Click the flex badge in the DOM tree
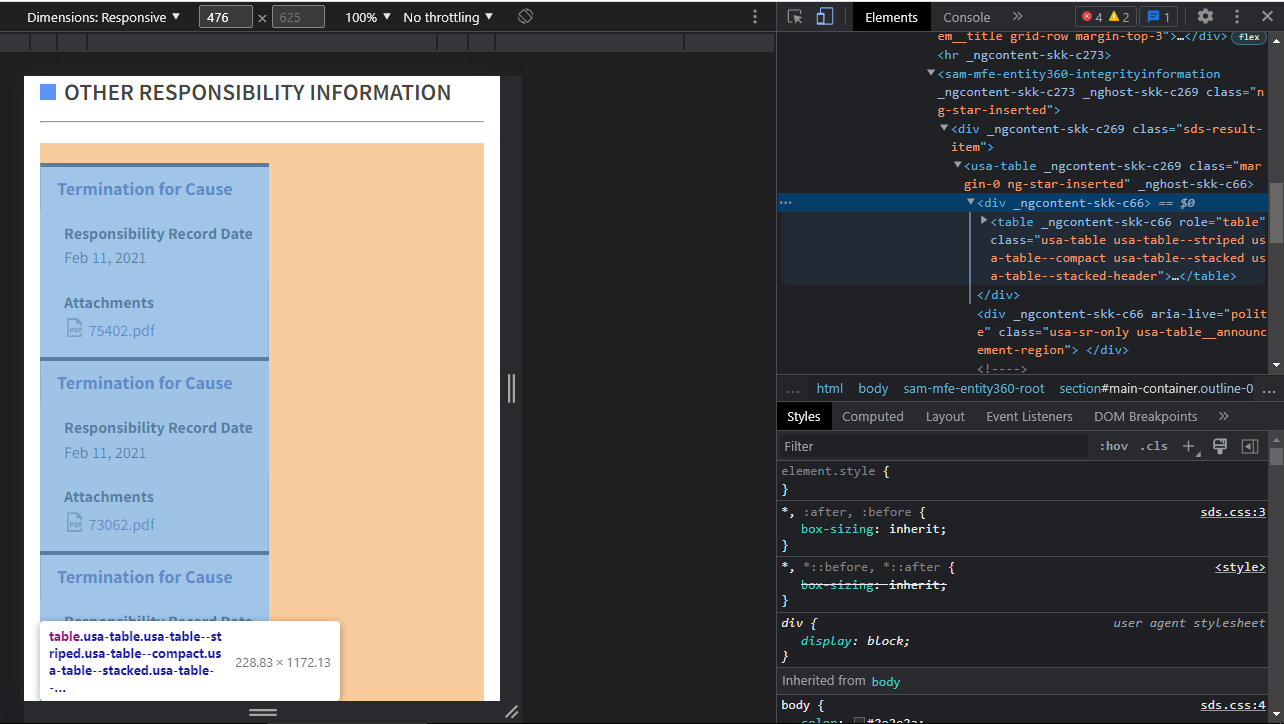 tap(1247, 37)
